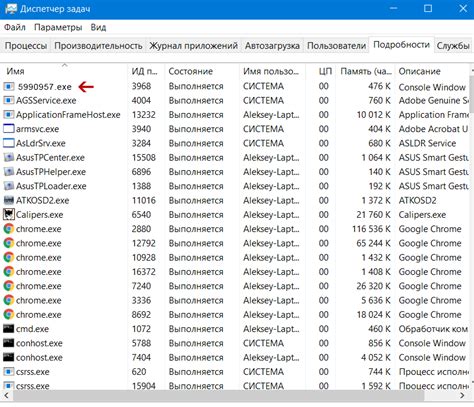This screenshot has width=474, height=407.
Task: Sort by the Описание column header
Action: click(432, 71)
